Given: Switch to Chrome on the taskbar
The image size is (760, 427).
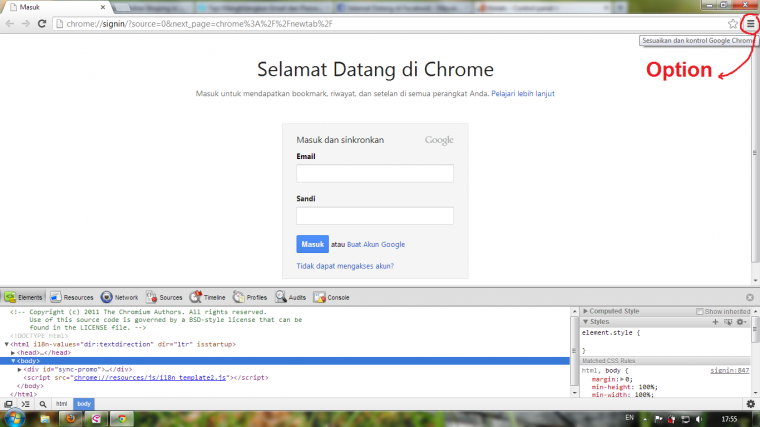Looking at the screenshot, I should (x=122, y=419).
